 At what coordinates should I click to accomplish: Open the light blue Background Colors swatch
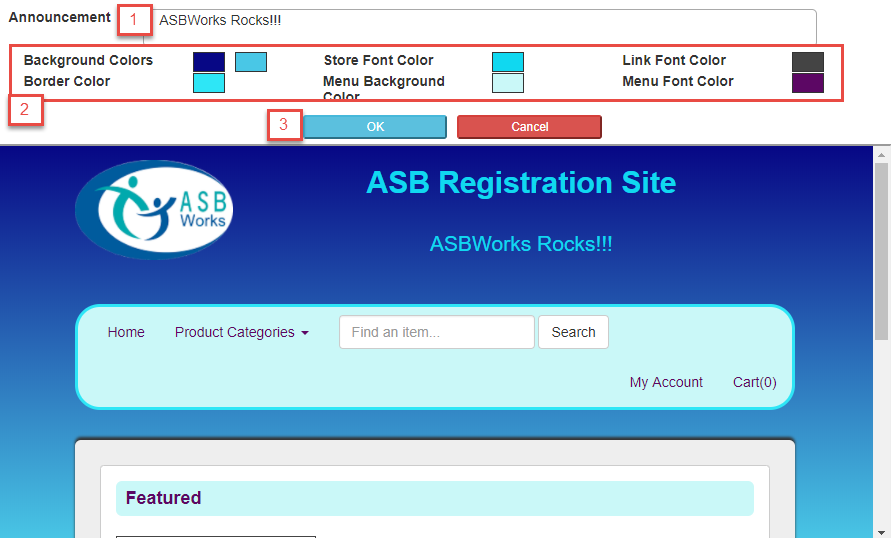coord(251,62)
